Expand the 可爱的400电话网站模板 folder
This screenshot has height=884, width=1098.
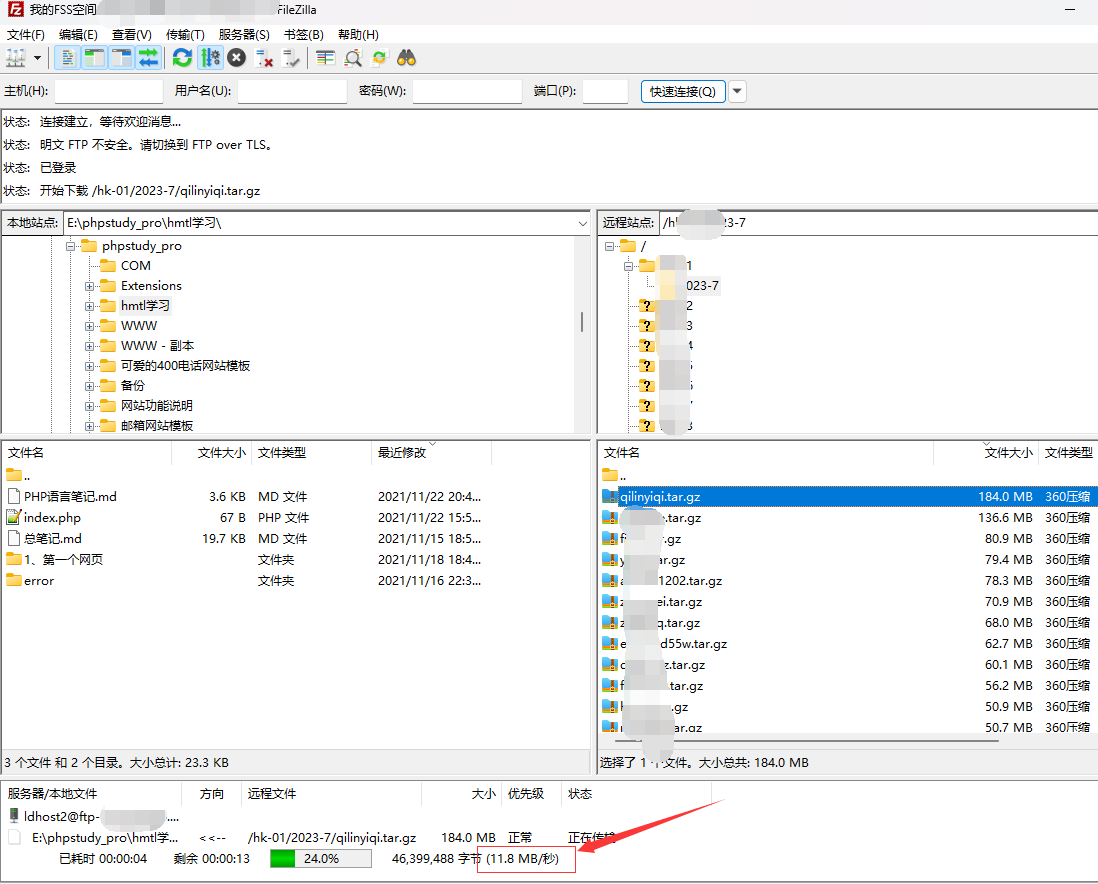tap(90, 366)
